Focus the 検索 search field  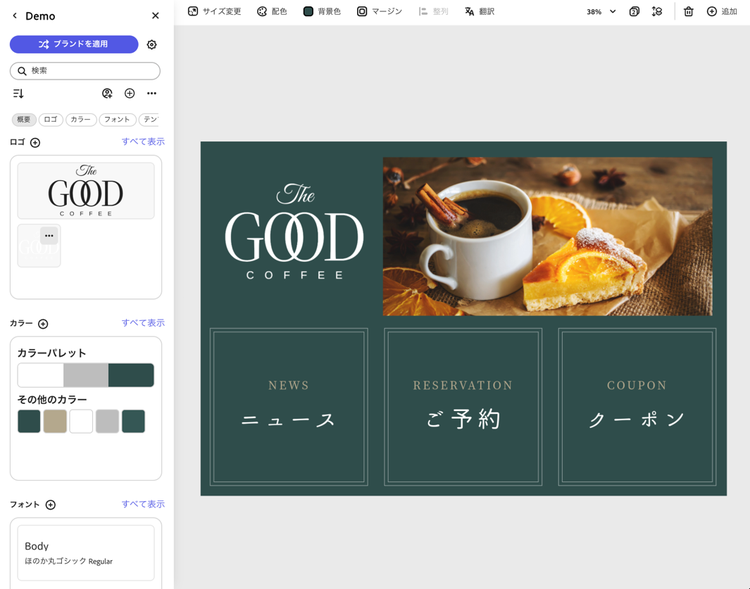(x=85, y=71)
